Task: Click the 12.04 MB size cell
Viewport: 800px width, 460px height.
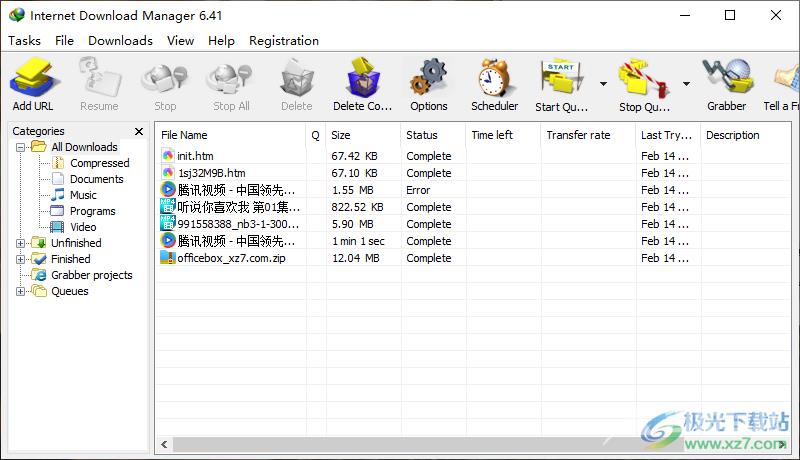Action: (x=356, y=258)
